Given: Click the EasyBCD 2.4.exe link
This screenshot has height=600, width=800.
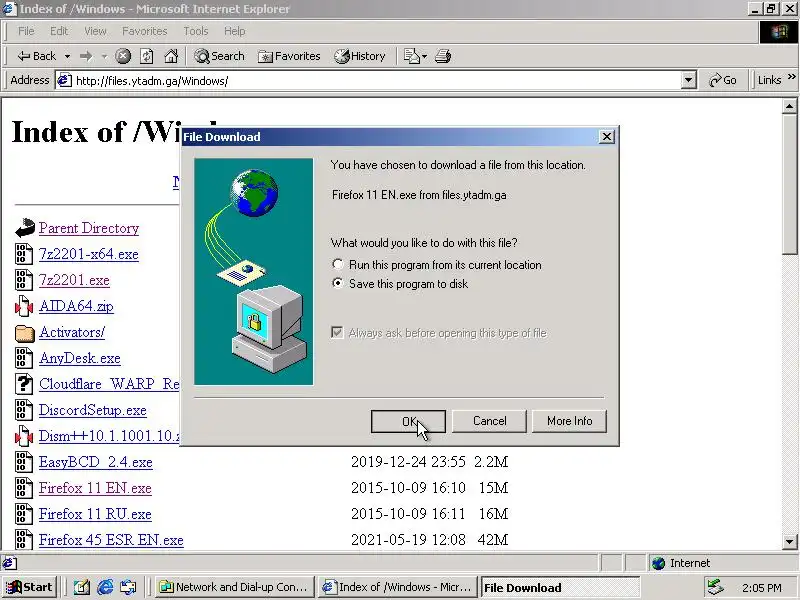Looking at the screenshot, I should pos(95,462).
